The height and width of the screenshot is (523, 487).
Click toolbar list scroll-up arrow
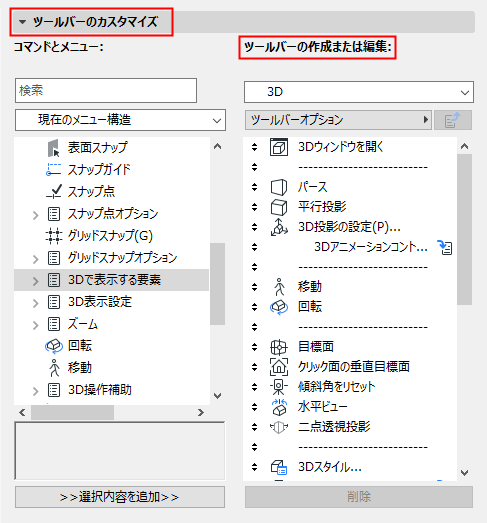[x=464, y=146]
